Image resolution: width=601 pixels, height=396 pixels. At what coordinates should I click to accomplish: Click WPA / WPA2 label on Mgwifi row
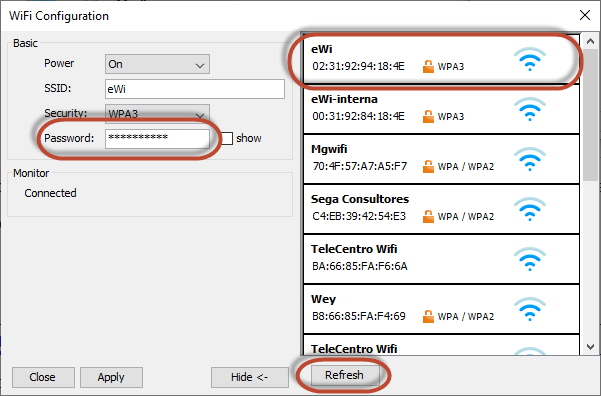[x=466, y=167]
